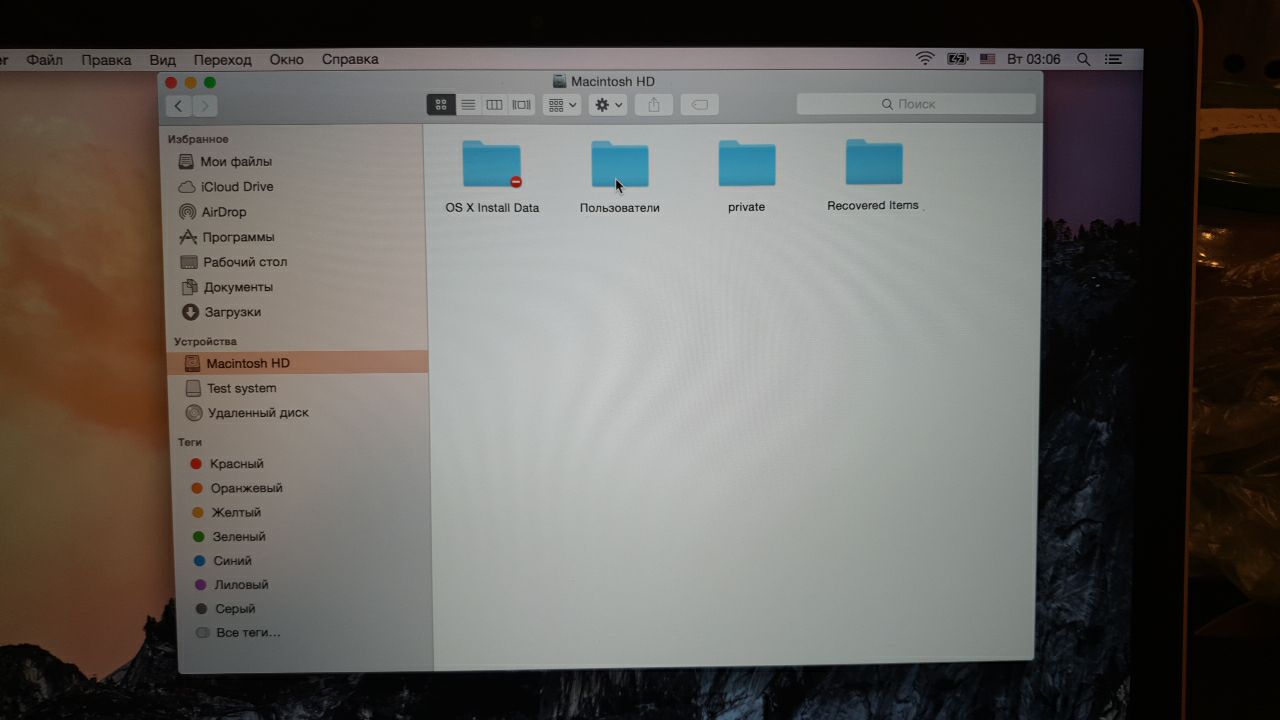Open the Справка menu
This screenshot has width=1280, height=720.
[350, 60]
